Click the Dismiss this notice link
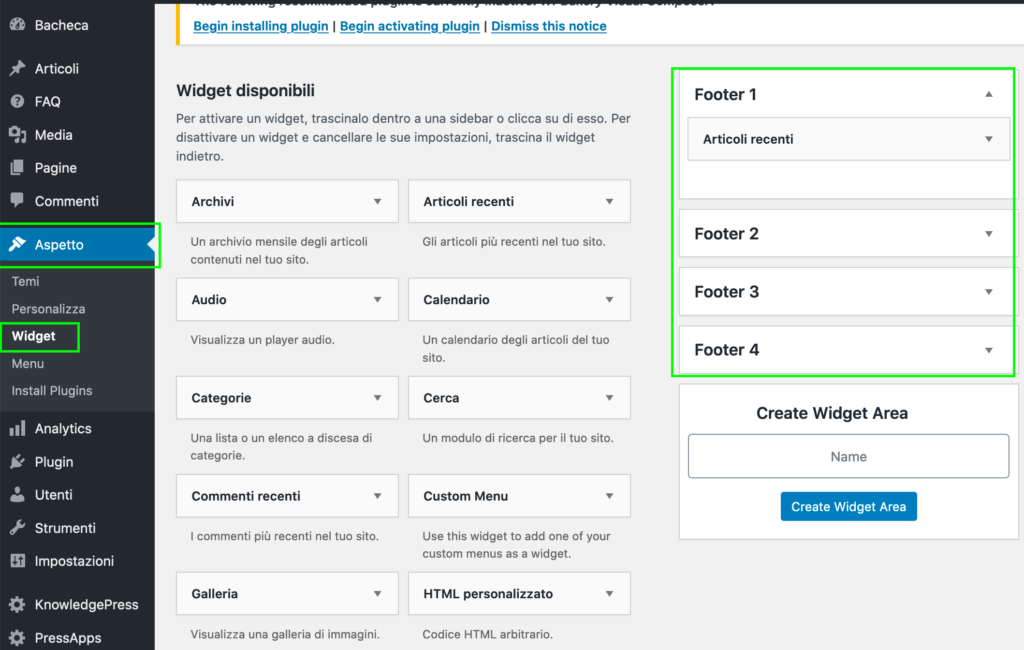This screenshot has width=1024, height=650. (x=548, y=26)
